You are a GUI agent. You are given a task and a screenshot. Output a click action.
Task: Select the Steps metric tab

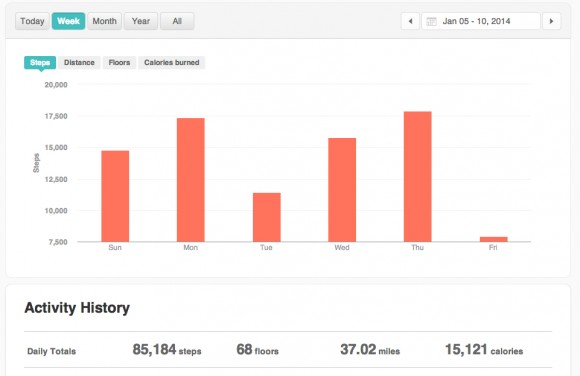40,63
